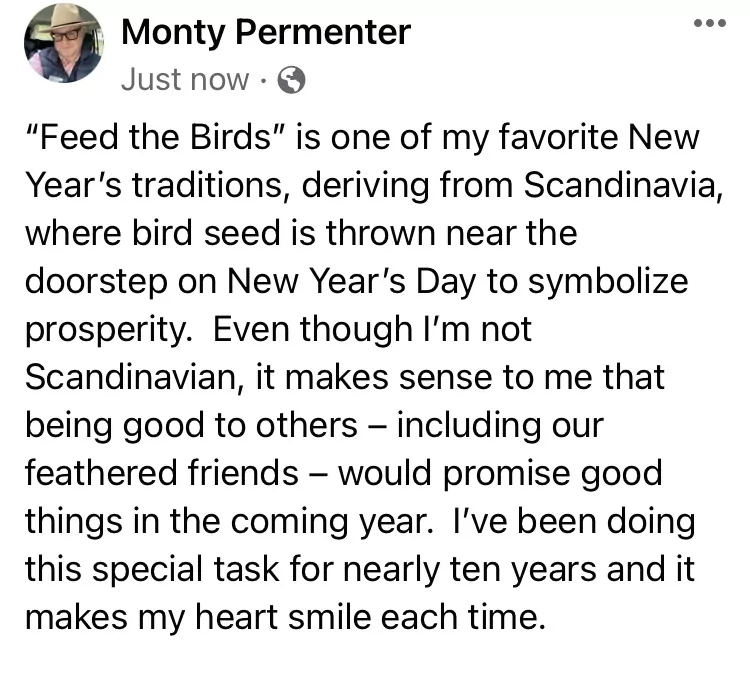The height and width of the screenshot is (677, 750).
Task: Open Monty Permenter's profile picture
Action: tap(61, 43)
